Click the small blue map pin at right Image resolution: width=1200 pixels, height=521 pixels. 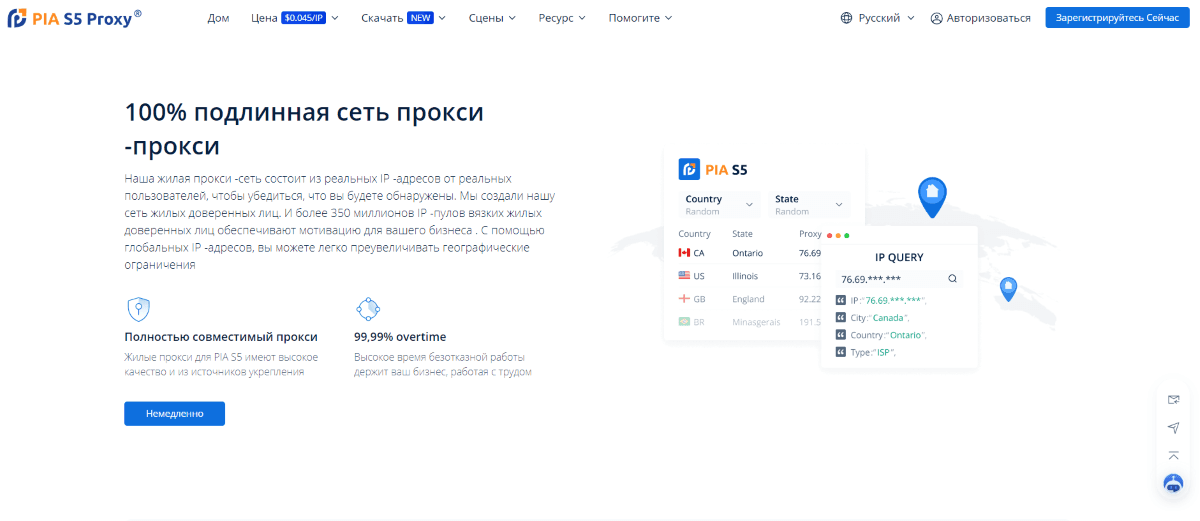1008,289
